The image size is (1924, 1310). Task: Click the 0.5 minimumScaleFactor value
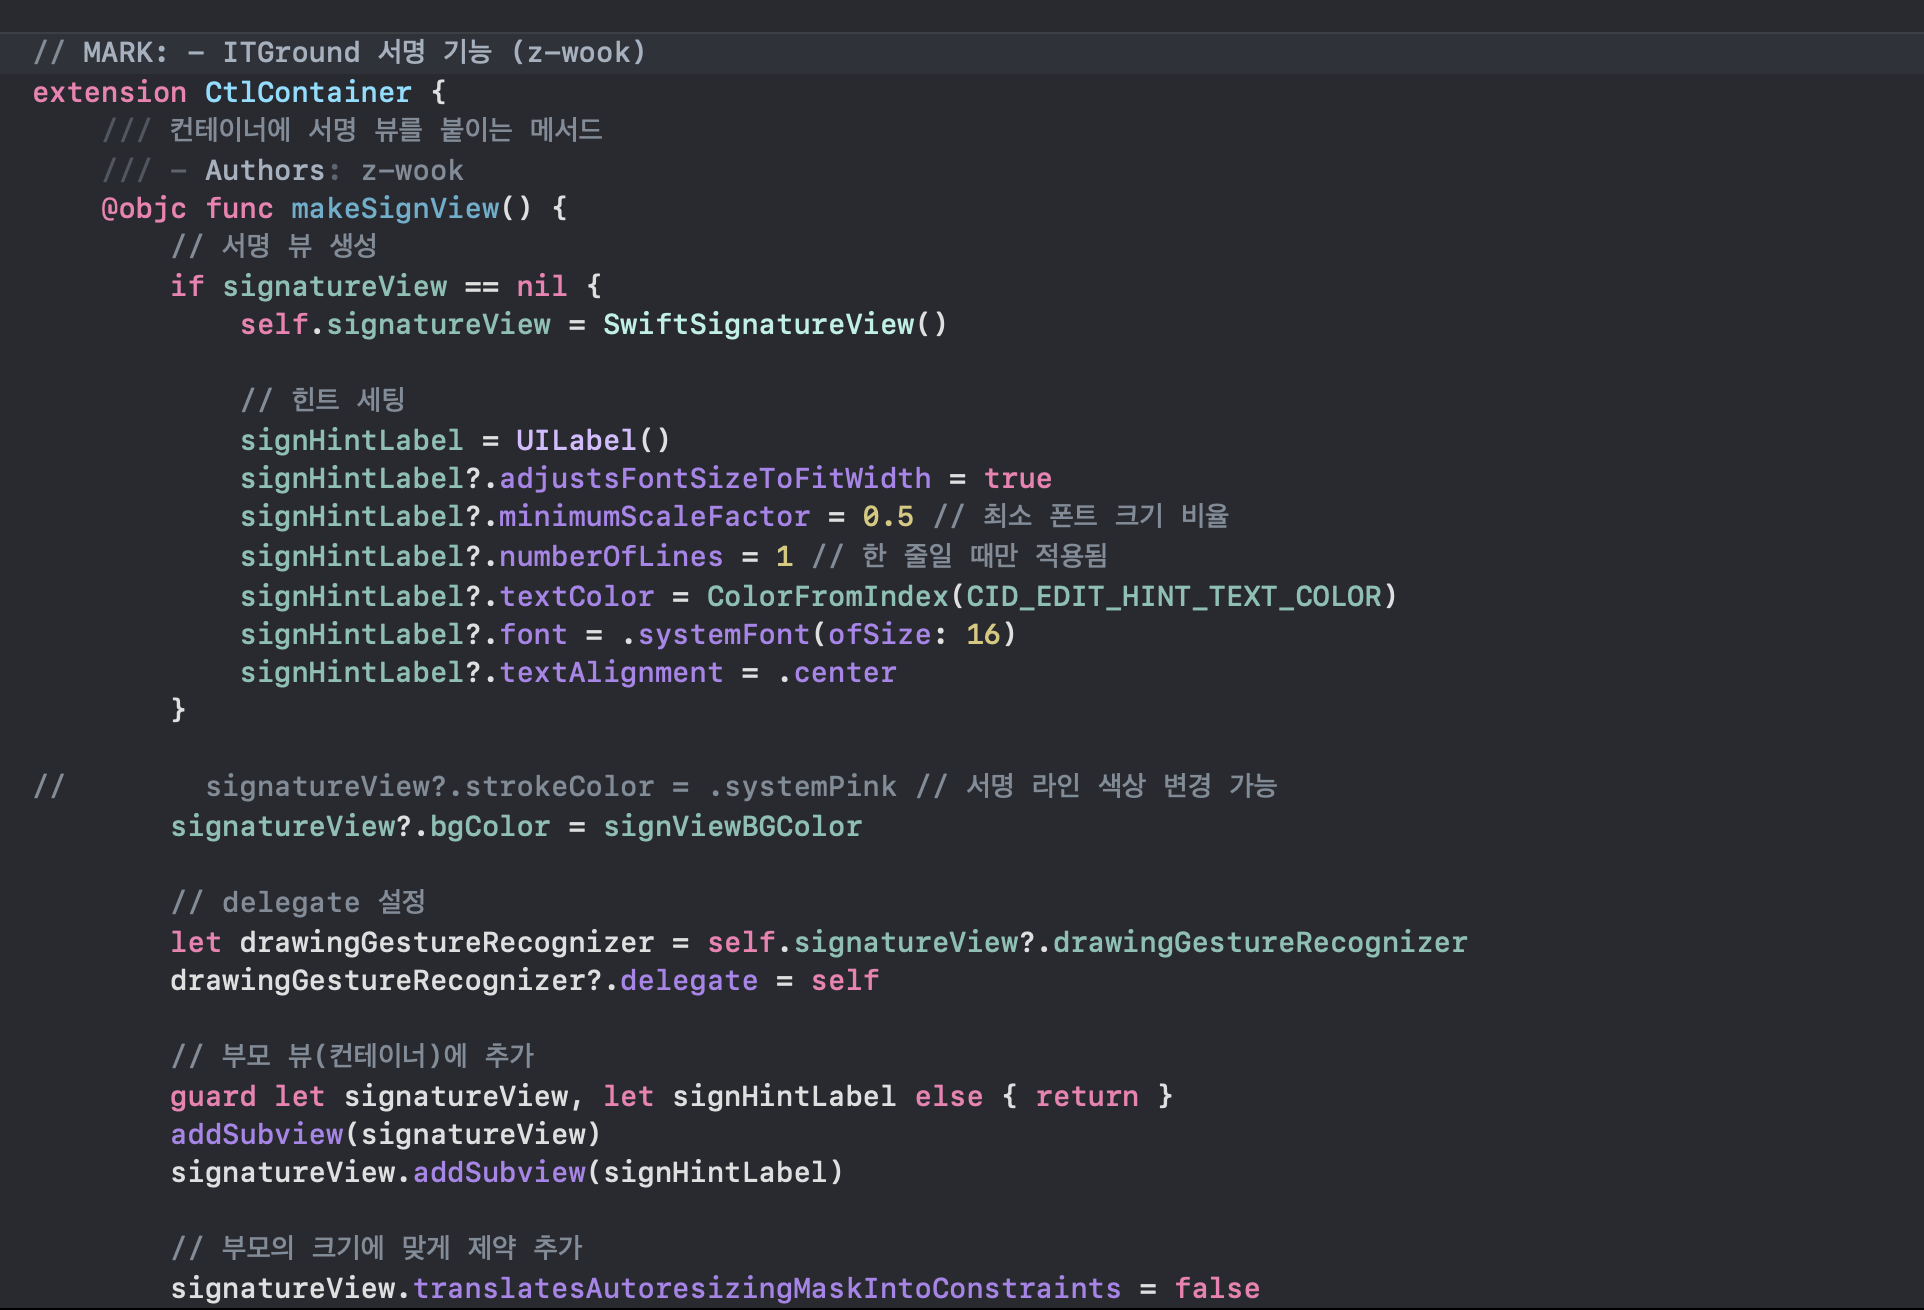(888, 516)
